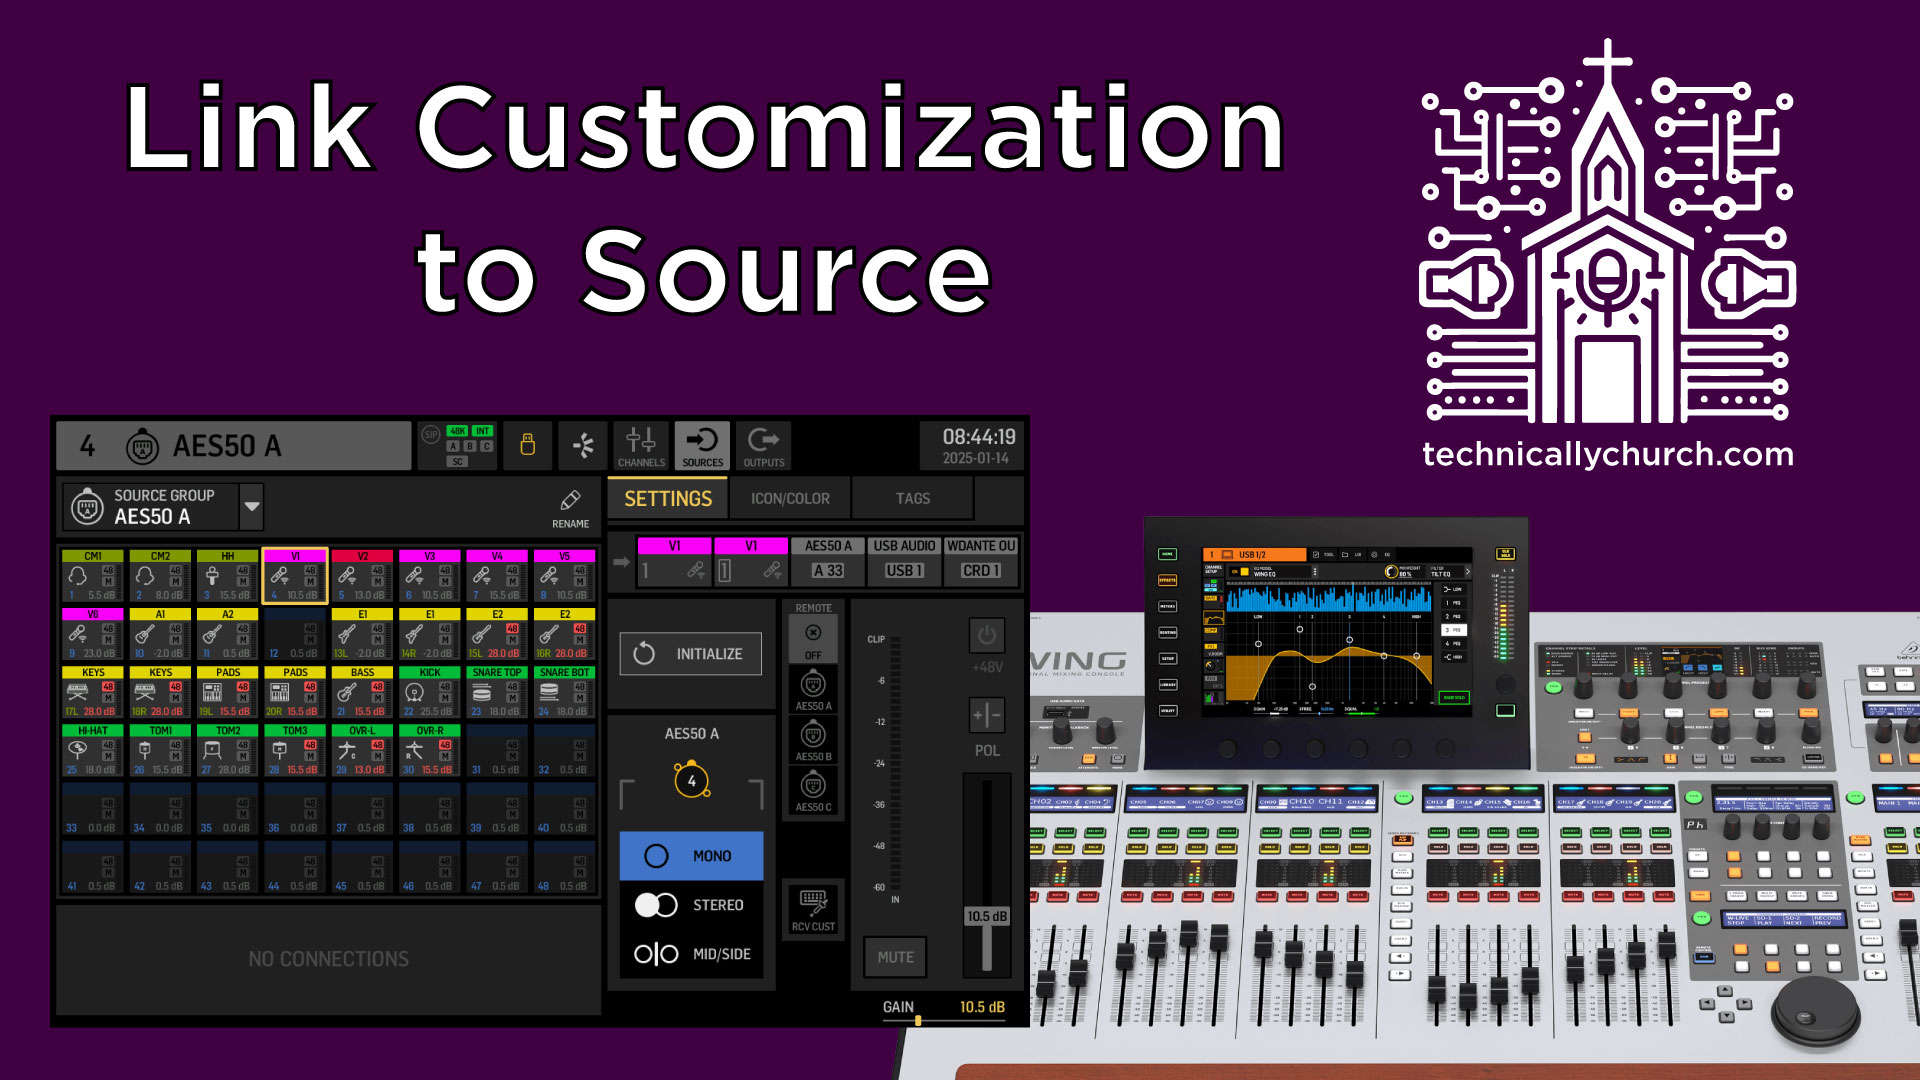Switch to the ICON/COLOR tab
The width and height of the screenshot is (1920, 1080).
[x=790, y=498]
